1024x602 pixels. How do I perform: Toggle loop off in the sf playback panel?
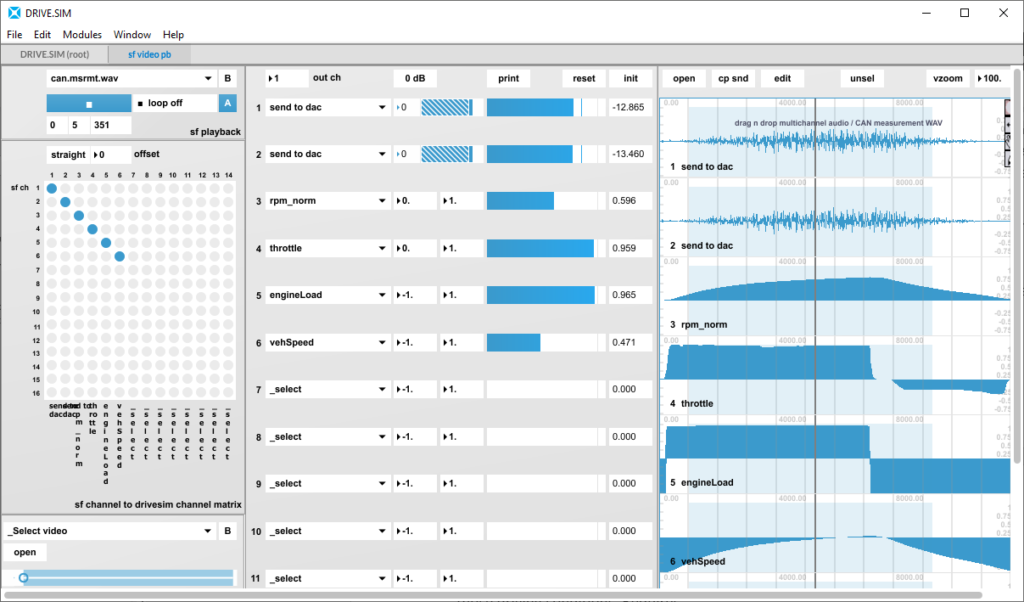[176, 102]
